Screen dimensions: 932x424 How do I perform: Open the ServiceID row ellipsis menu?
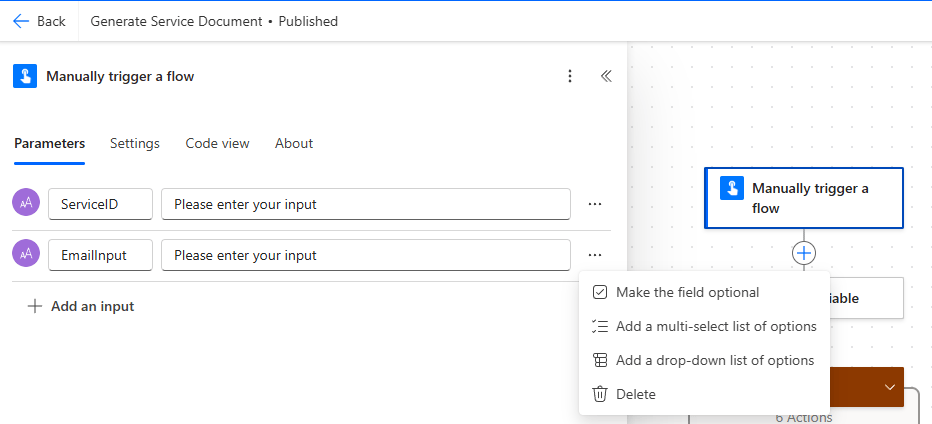[595, 204]
